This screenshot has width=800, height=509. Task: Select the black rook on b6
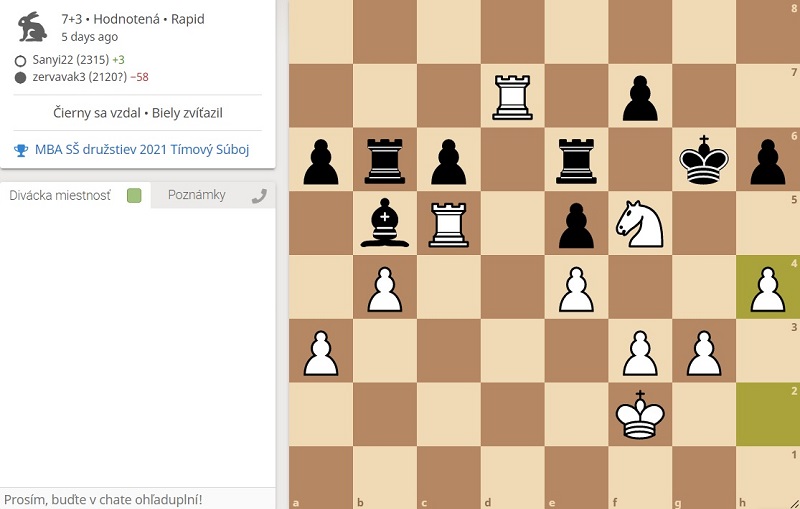pyautogui.click(x=385, y=159)
